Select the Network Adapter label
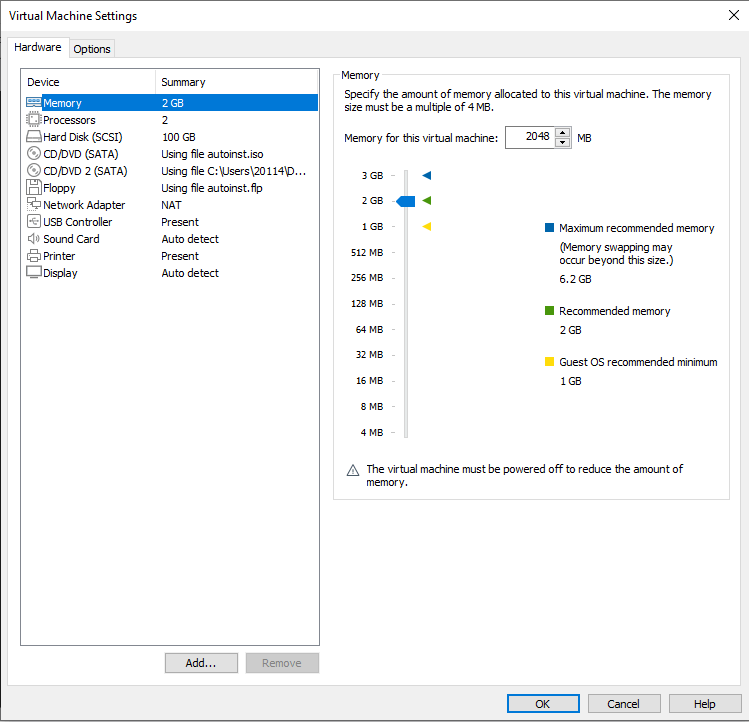 (x=84, y=205)
